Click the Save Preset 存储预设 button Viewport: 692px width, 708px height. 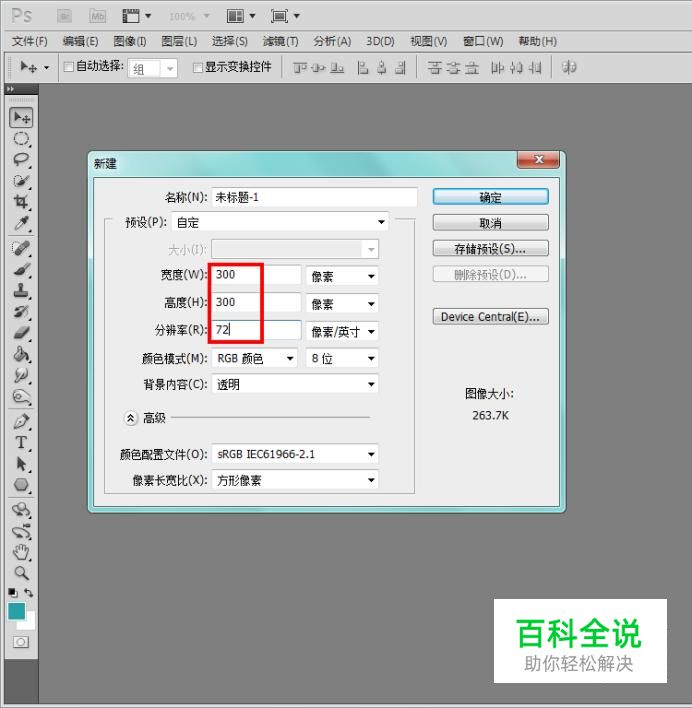491,248
